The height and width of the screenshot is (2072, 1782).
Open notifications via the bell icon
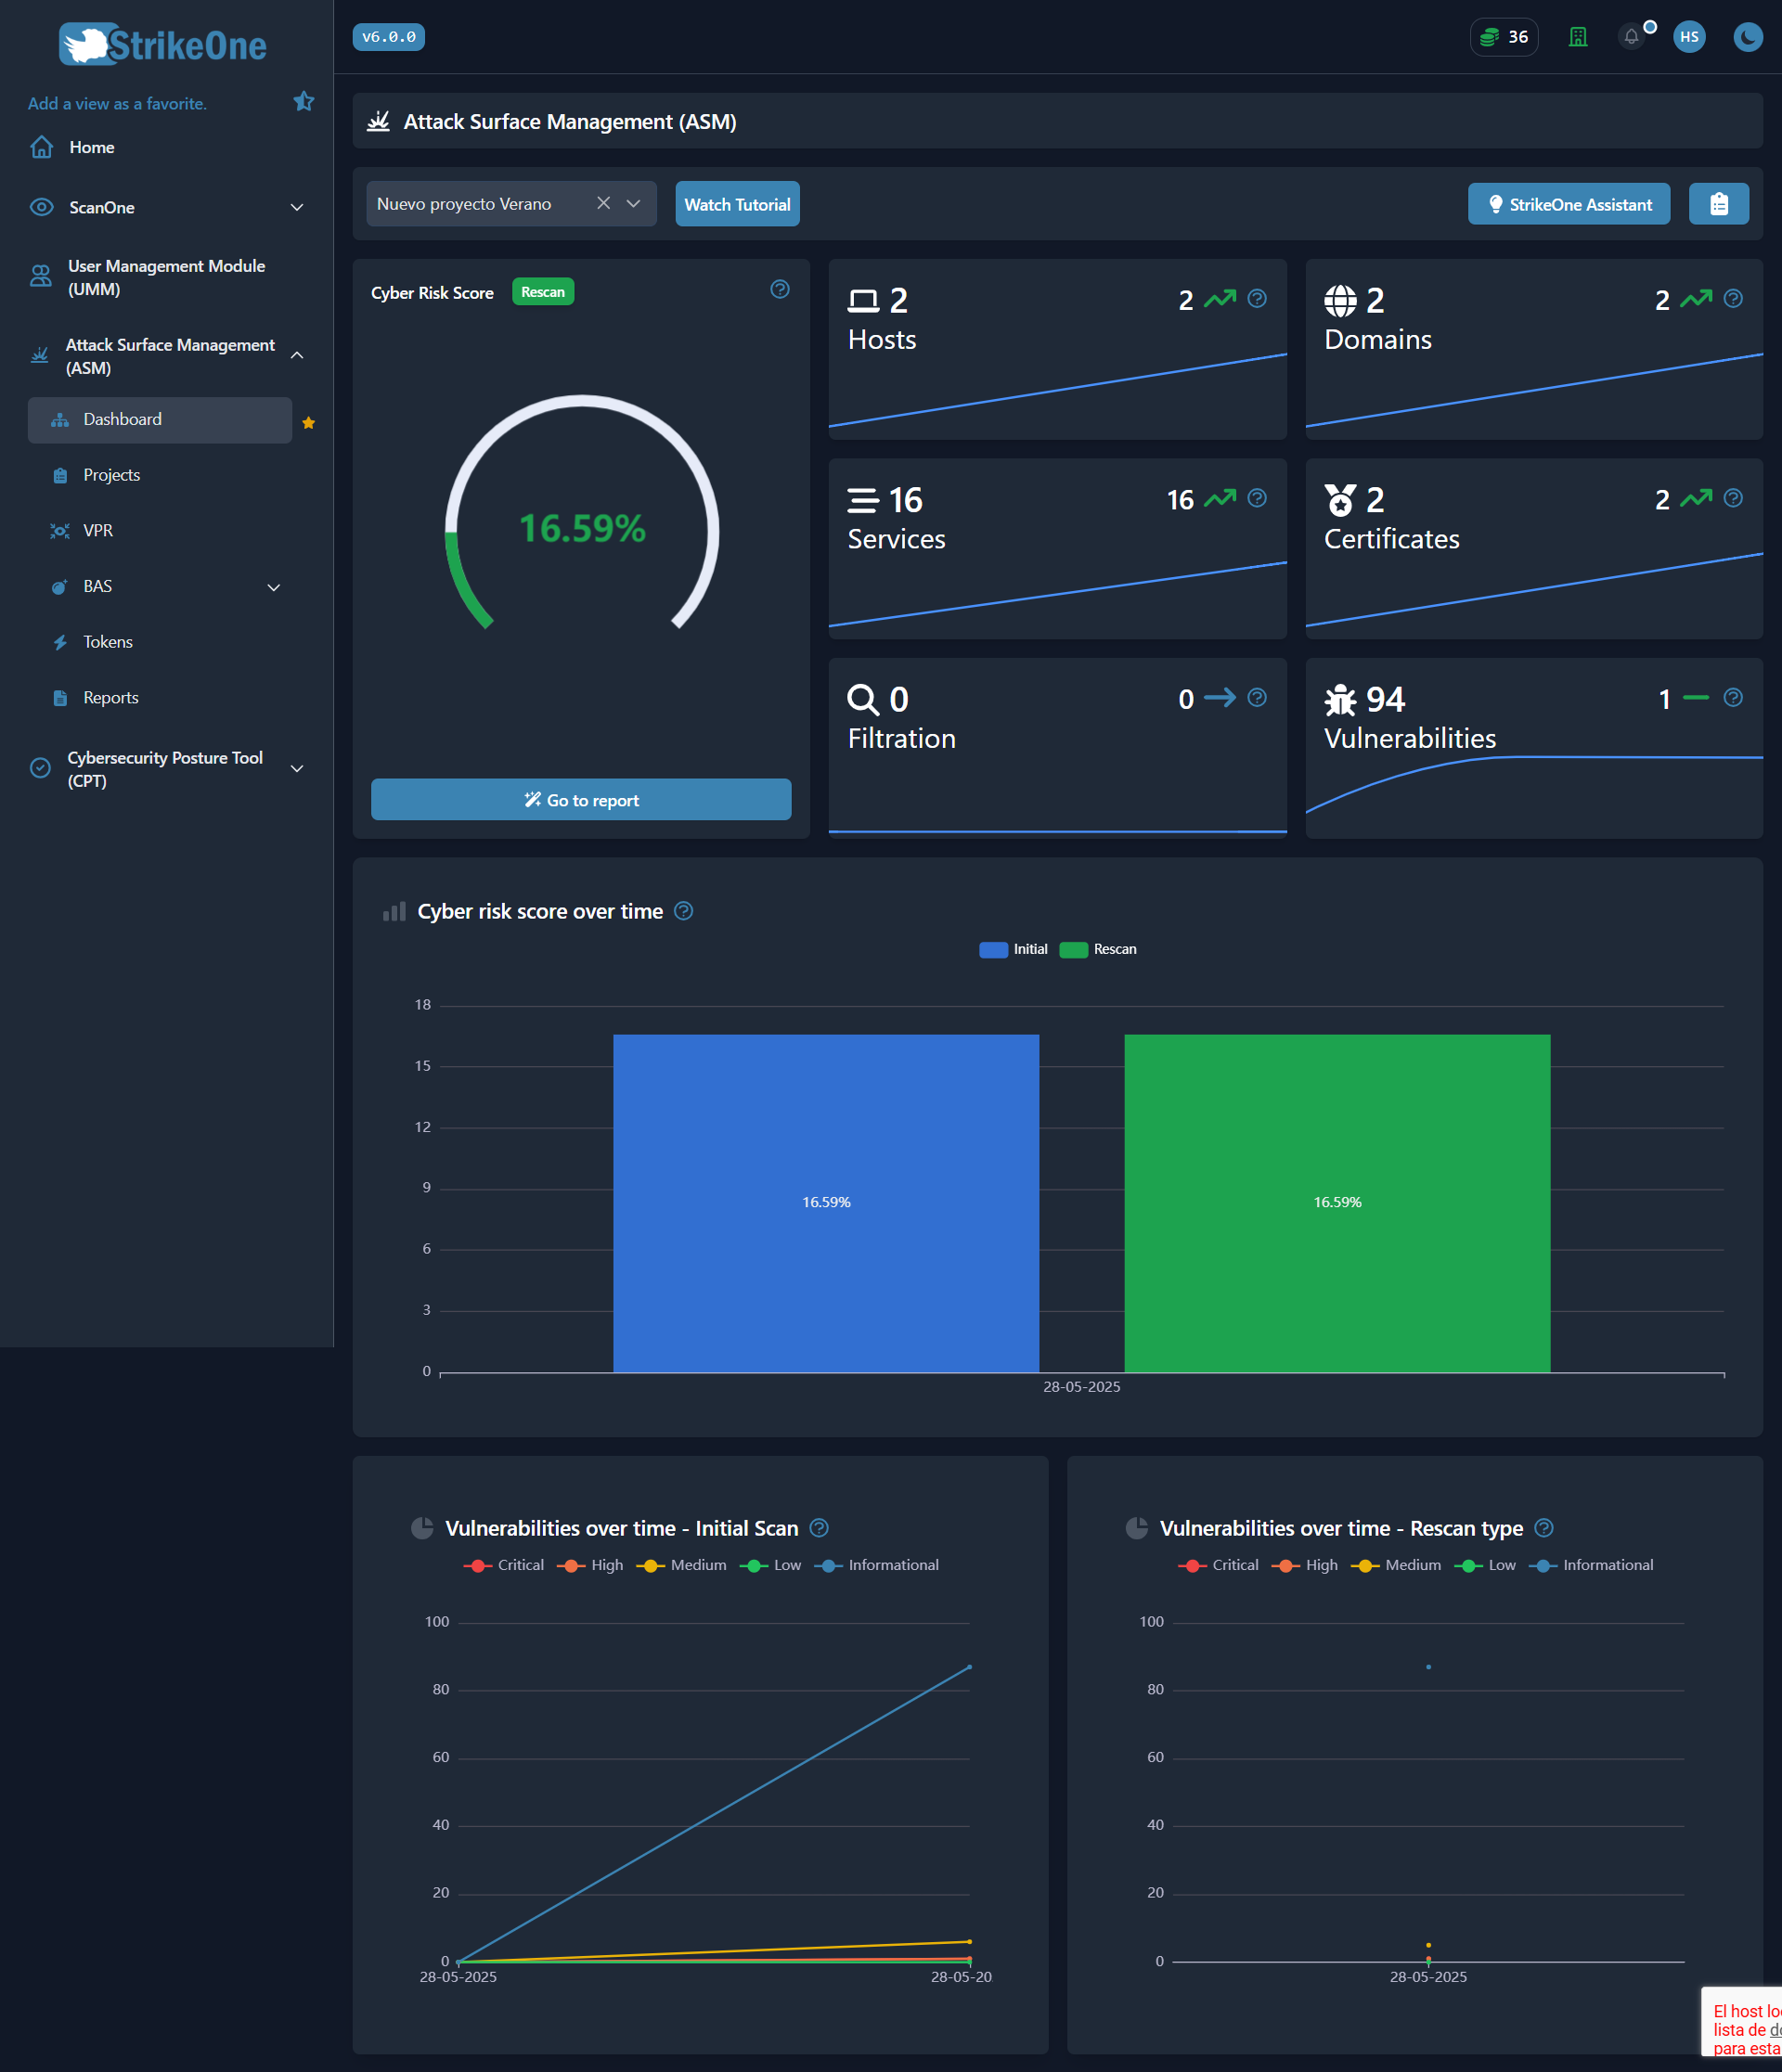(1632, 37)
